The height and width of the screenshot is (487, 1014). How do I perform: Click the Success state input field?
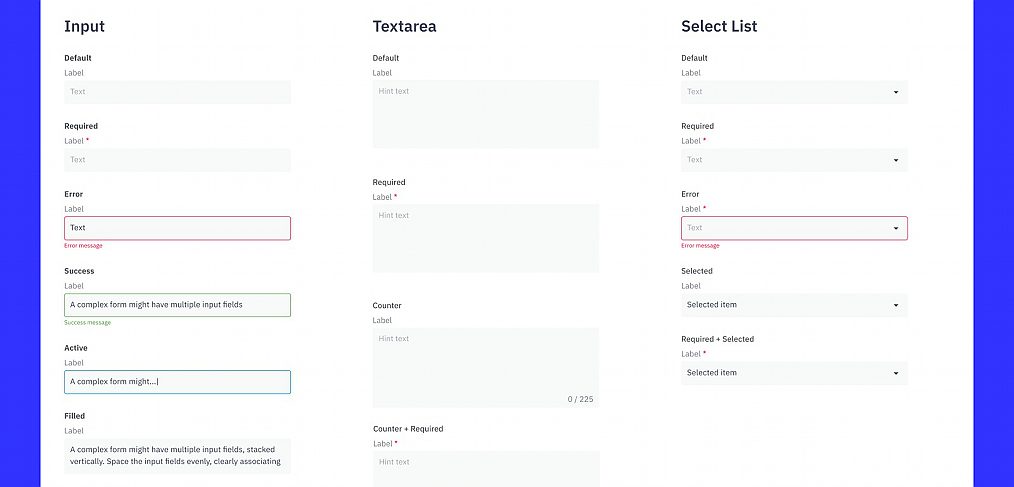coord(177,305)
